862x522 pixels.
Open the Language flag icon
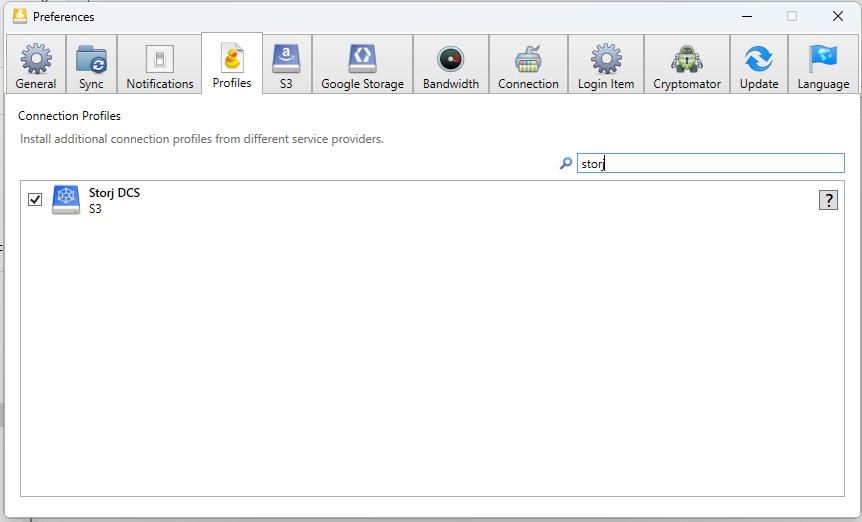point(823,59)
